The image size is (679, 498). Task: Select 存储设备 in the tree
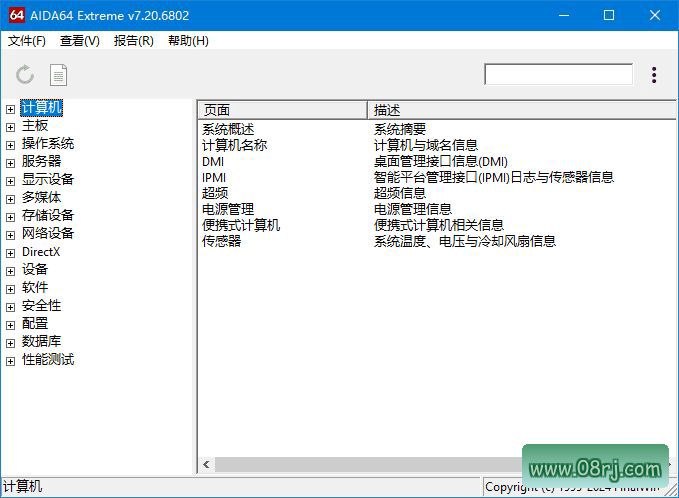pyautogui.click(x=48, y=215)
